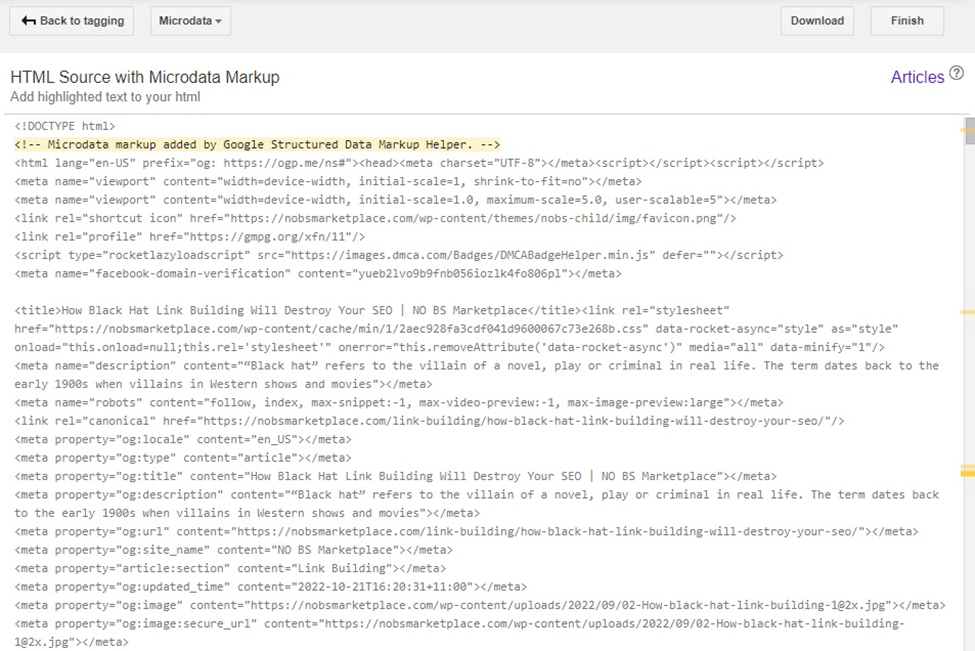Click the og:site_name meta tag line
The width and height of the screenshot is (975, 651).
coord(233,550)
